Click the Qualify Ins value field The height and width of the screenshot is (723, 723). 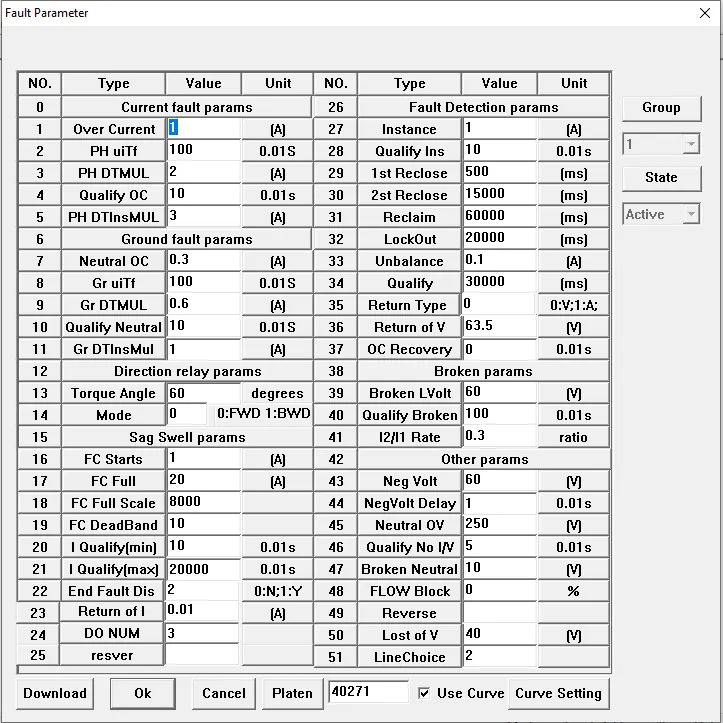coord(500,150)
